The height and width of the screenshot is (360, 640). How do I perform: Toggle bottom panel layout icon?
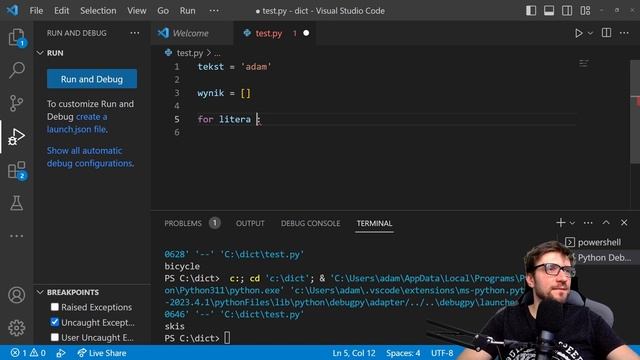coord(549,11)
